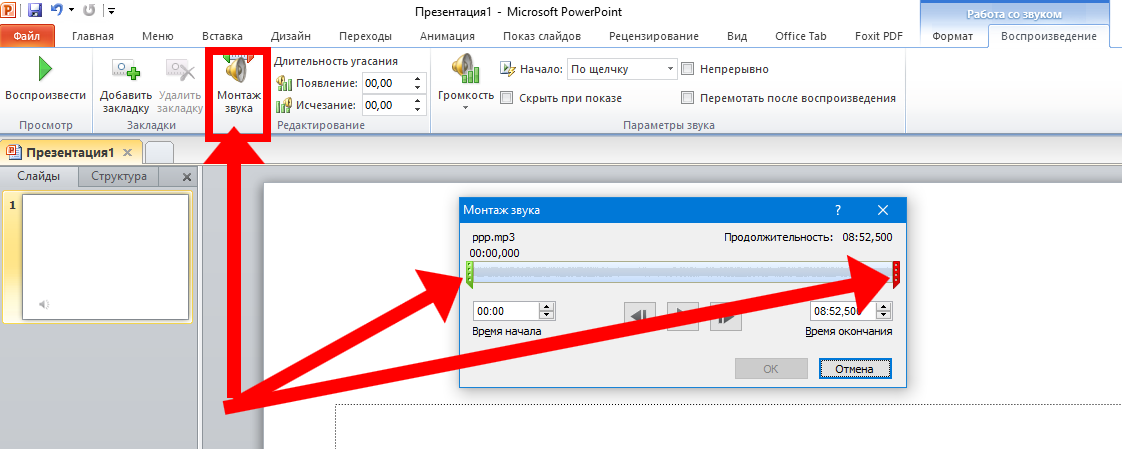Screen dimensions: 1122x449
Task: Switch to the Вставка ribbon tab
Action: [x=222, y=37]
